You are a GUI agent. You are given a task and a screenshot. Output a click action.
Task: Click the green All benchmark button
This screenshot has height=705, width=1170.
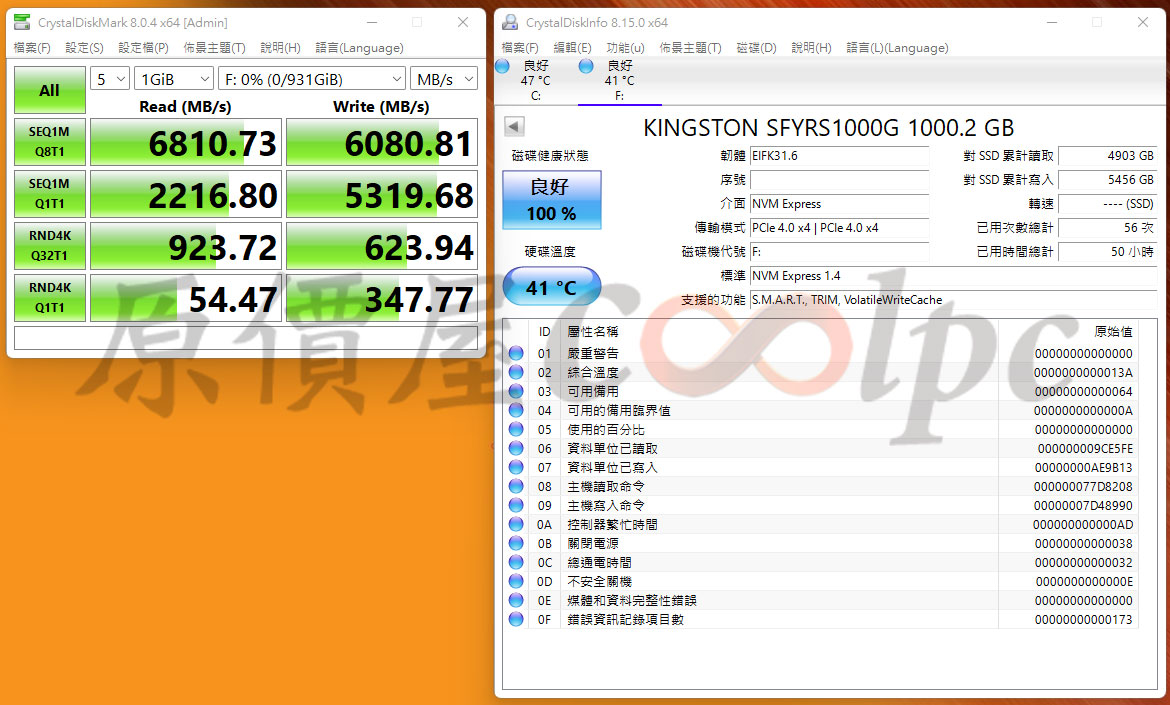[x=49, y=90]
